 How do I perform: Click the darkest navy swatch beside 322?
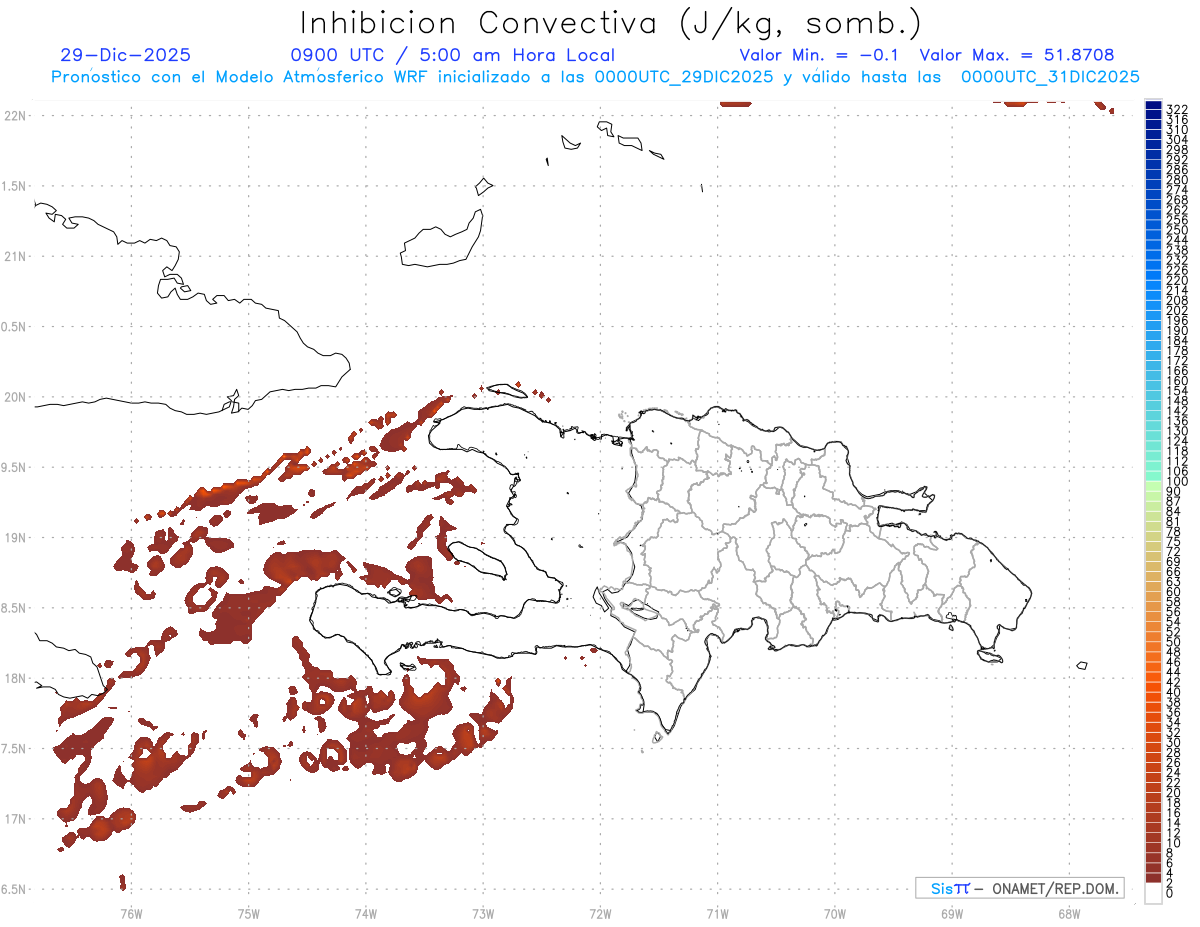[x=1153, y=107]
